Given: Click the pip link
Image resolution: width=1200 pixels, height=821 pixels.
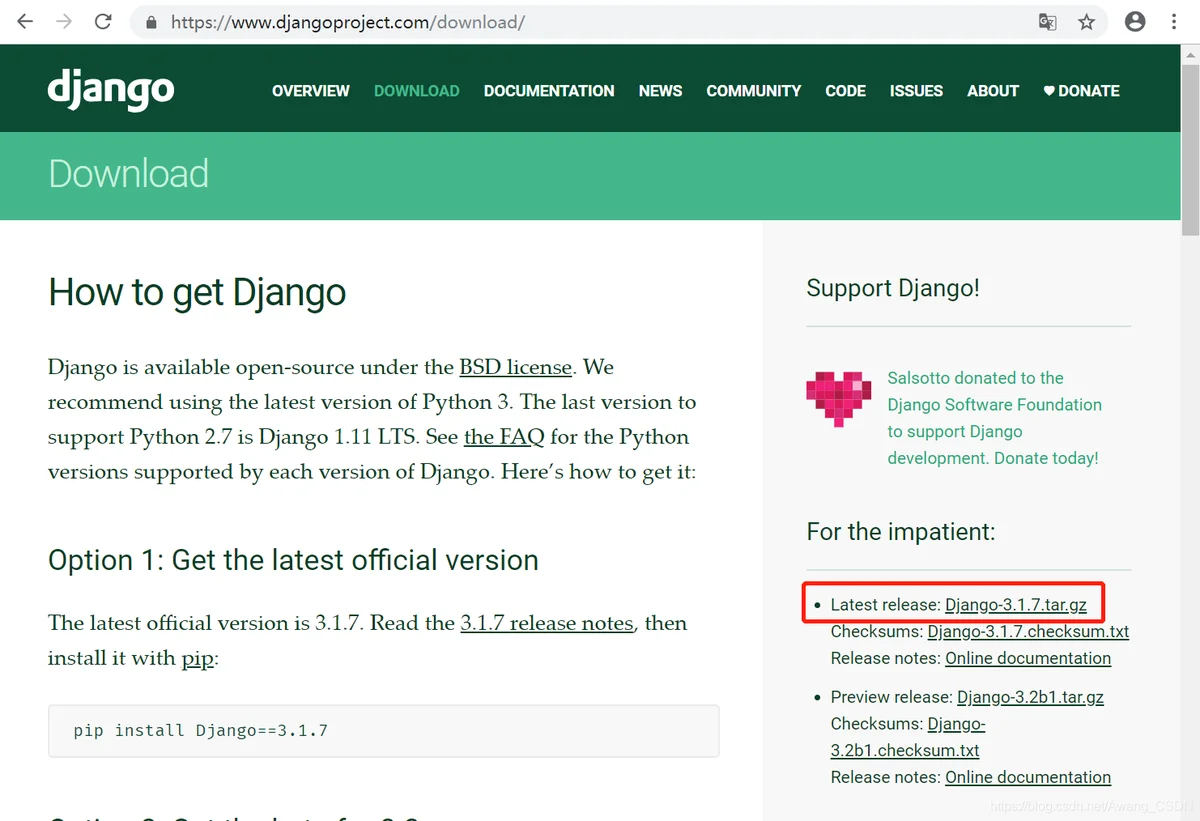Looking at the screenshot, I should 198,658.
